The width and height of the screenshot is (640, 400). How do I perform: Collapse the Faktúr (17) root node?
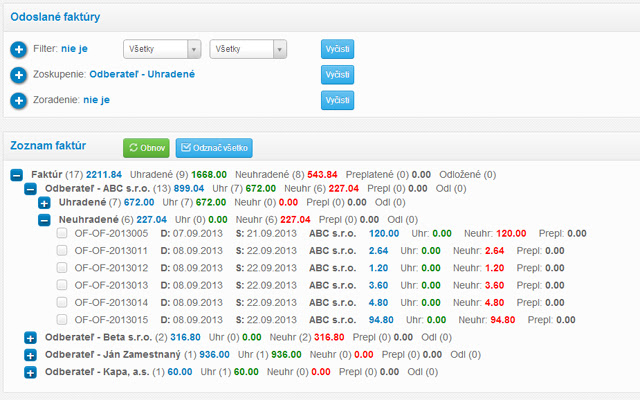[x=16, y=176]
